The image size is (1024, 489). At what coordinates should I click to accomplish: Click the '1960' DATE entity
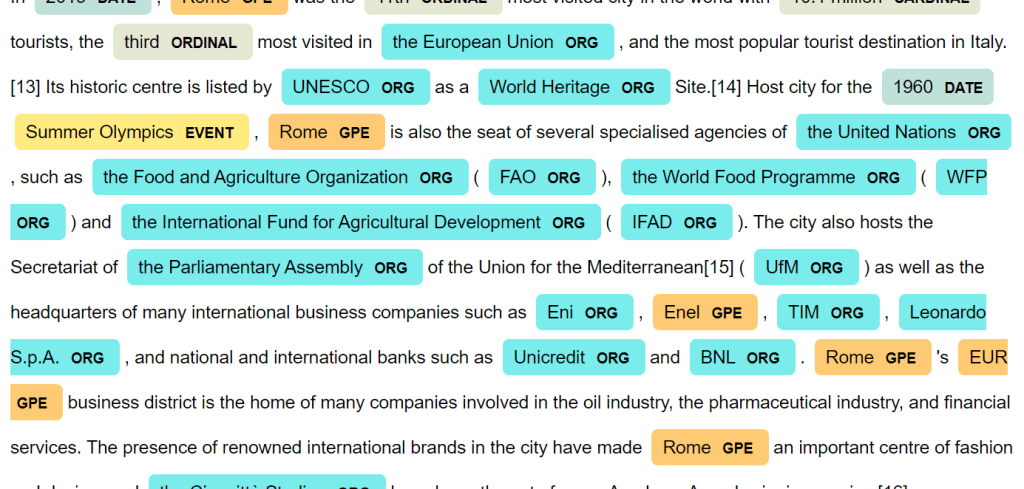tap(937, 87)
